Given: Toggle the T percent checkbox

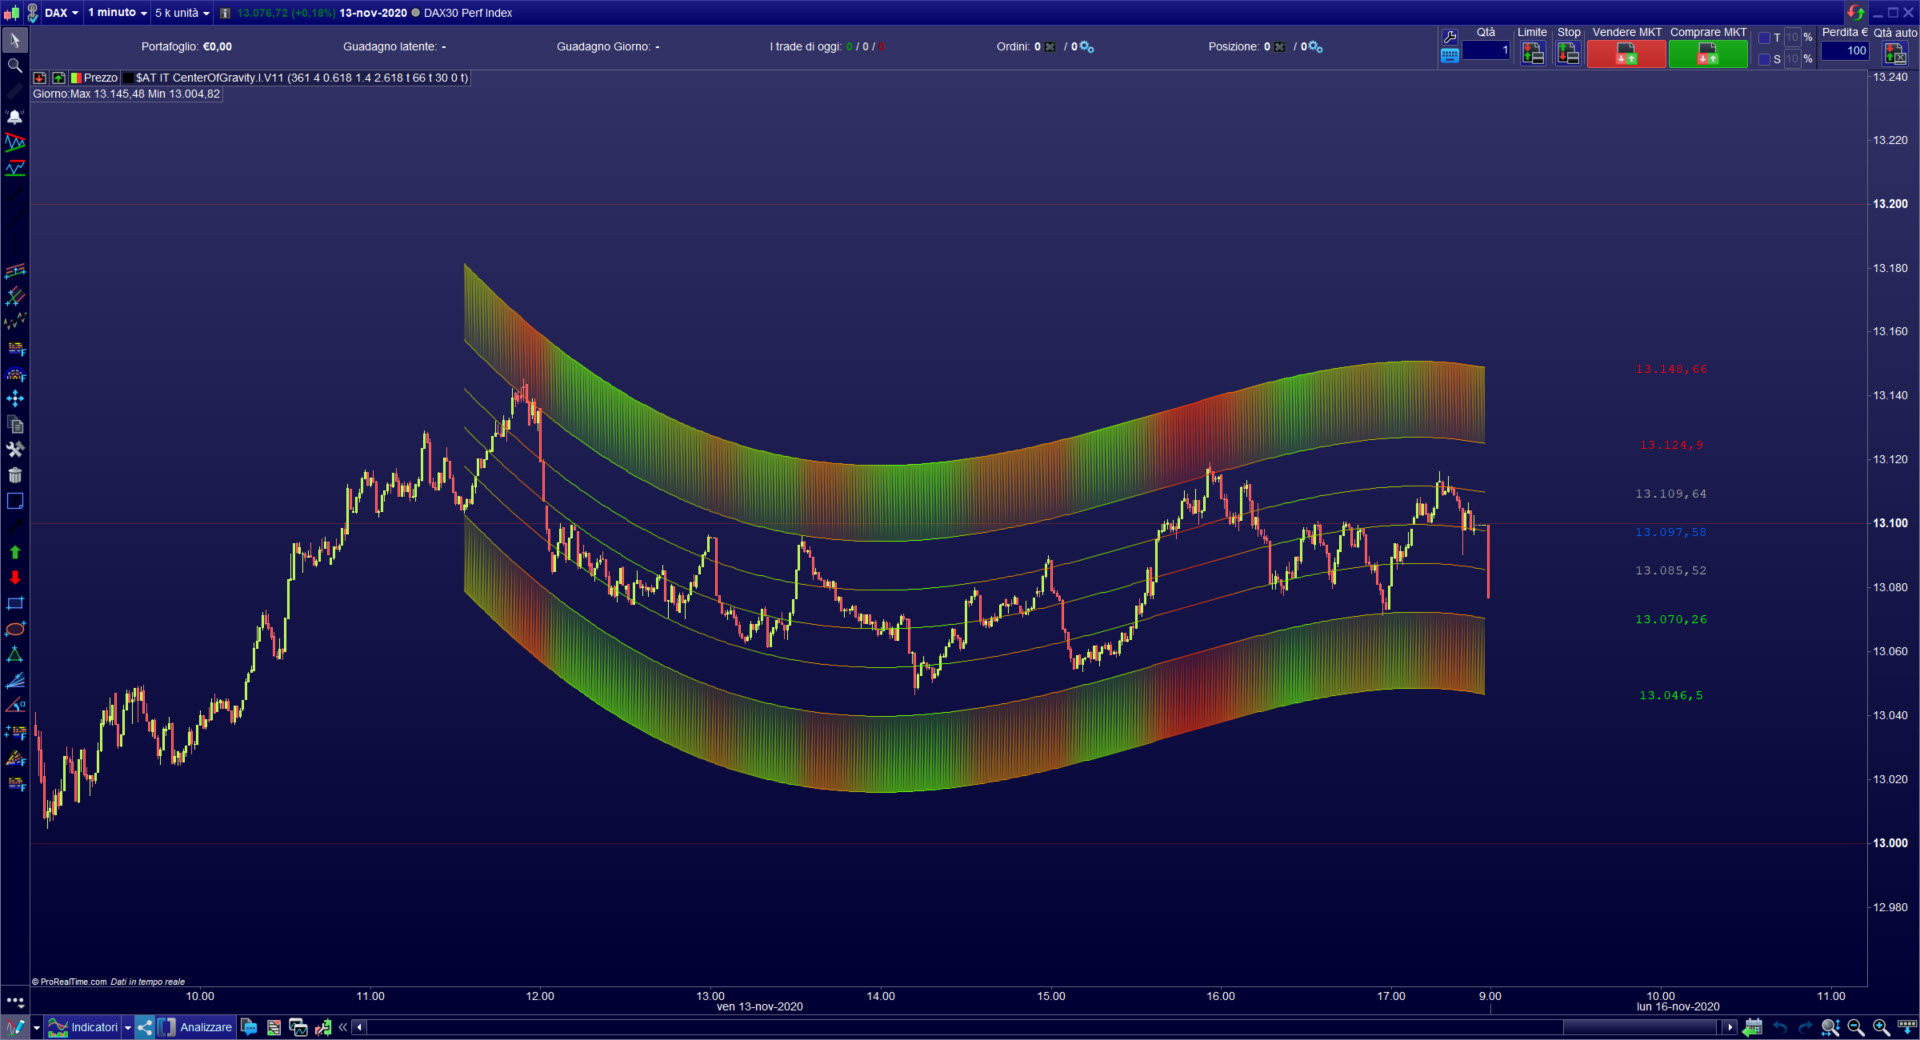Looking at the screenshot, I should pos(1765,38).
